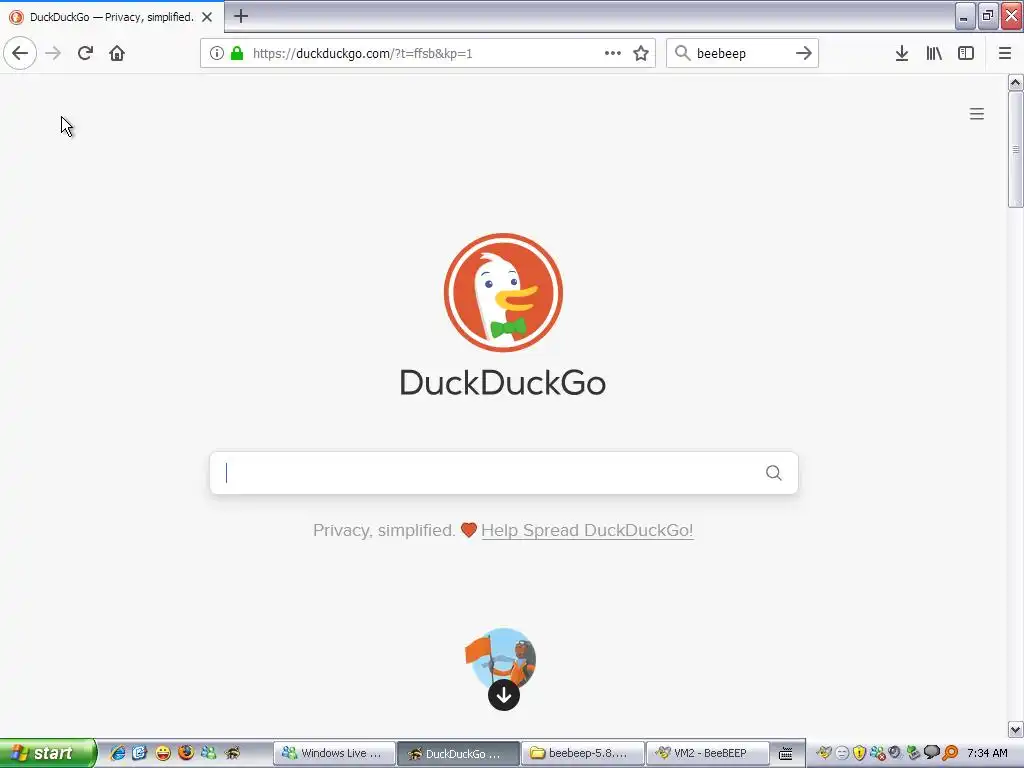Click the Messenger tray icon with red badge
The width and height of the screenshot is (1024, 768).
click(878, 753)
